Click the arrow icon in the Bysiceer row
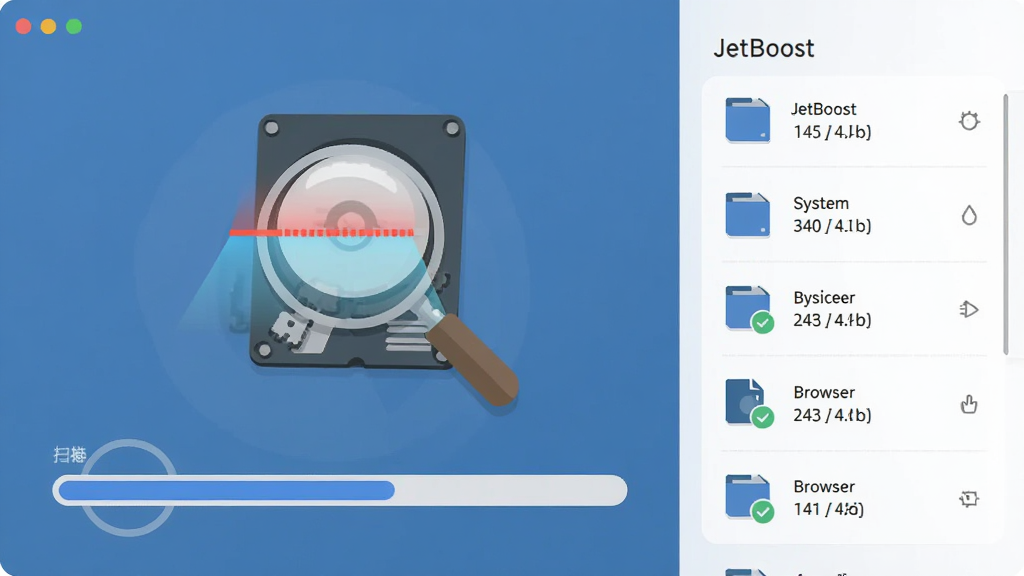 968,309
